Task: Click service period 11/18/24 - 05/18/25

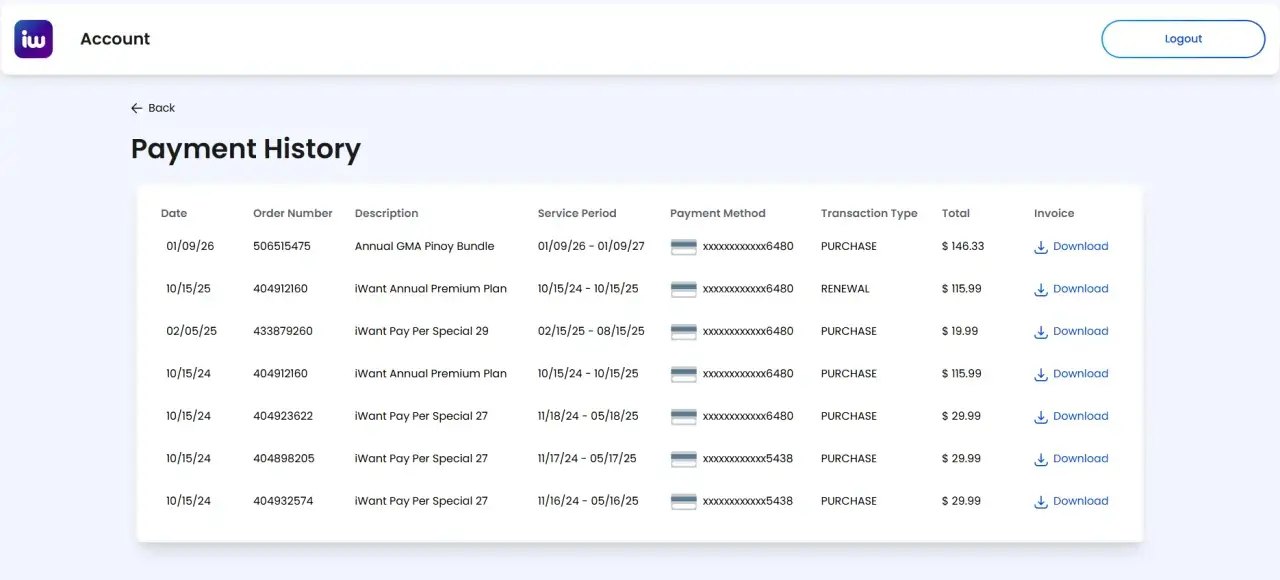Action: pyautogui.click(x=588, y=416)
